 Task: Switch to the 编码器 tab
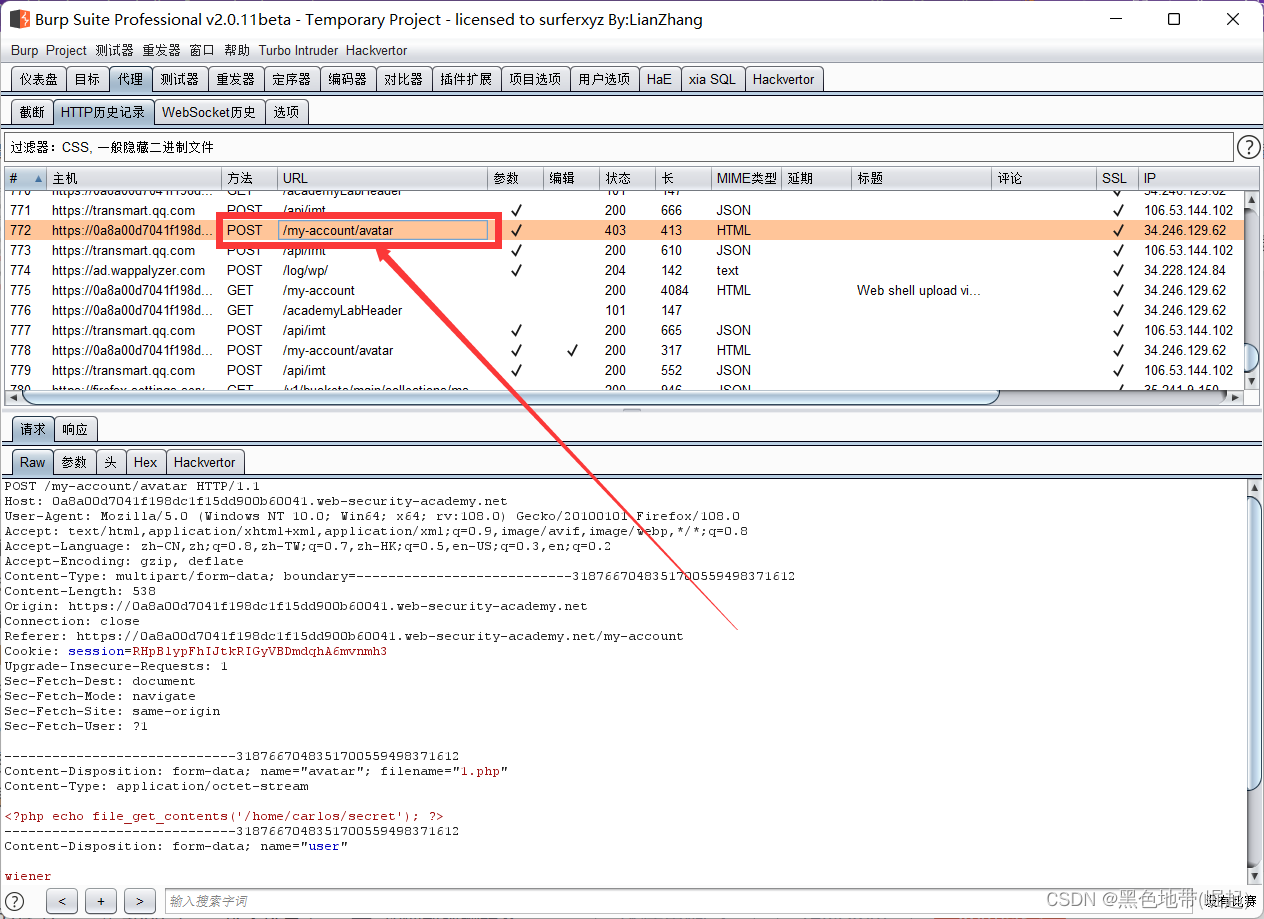pyautogui.click(x=348, y=79)
